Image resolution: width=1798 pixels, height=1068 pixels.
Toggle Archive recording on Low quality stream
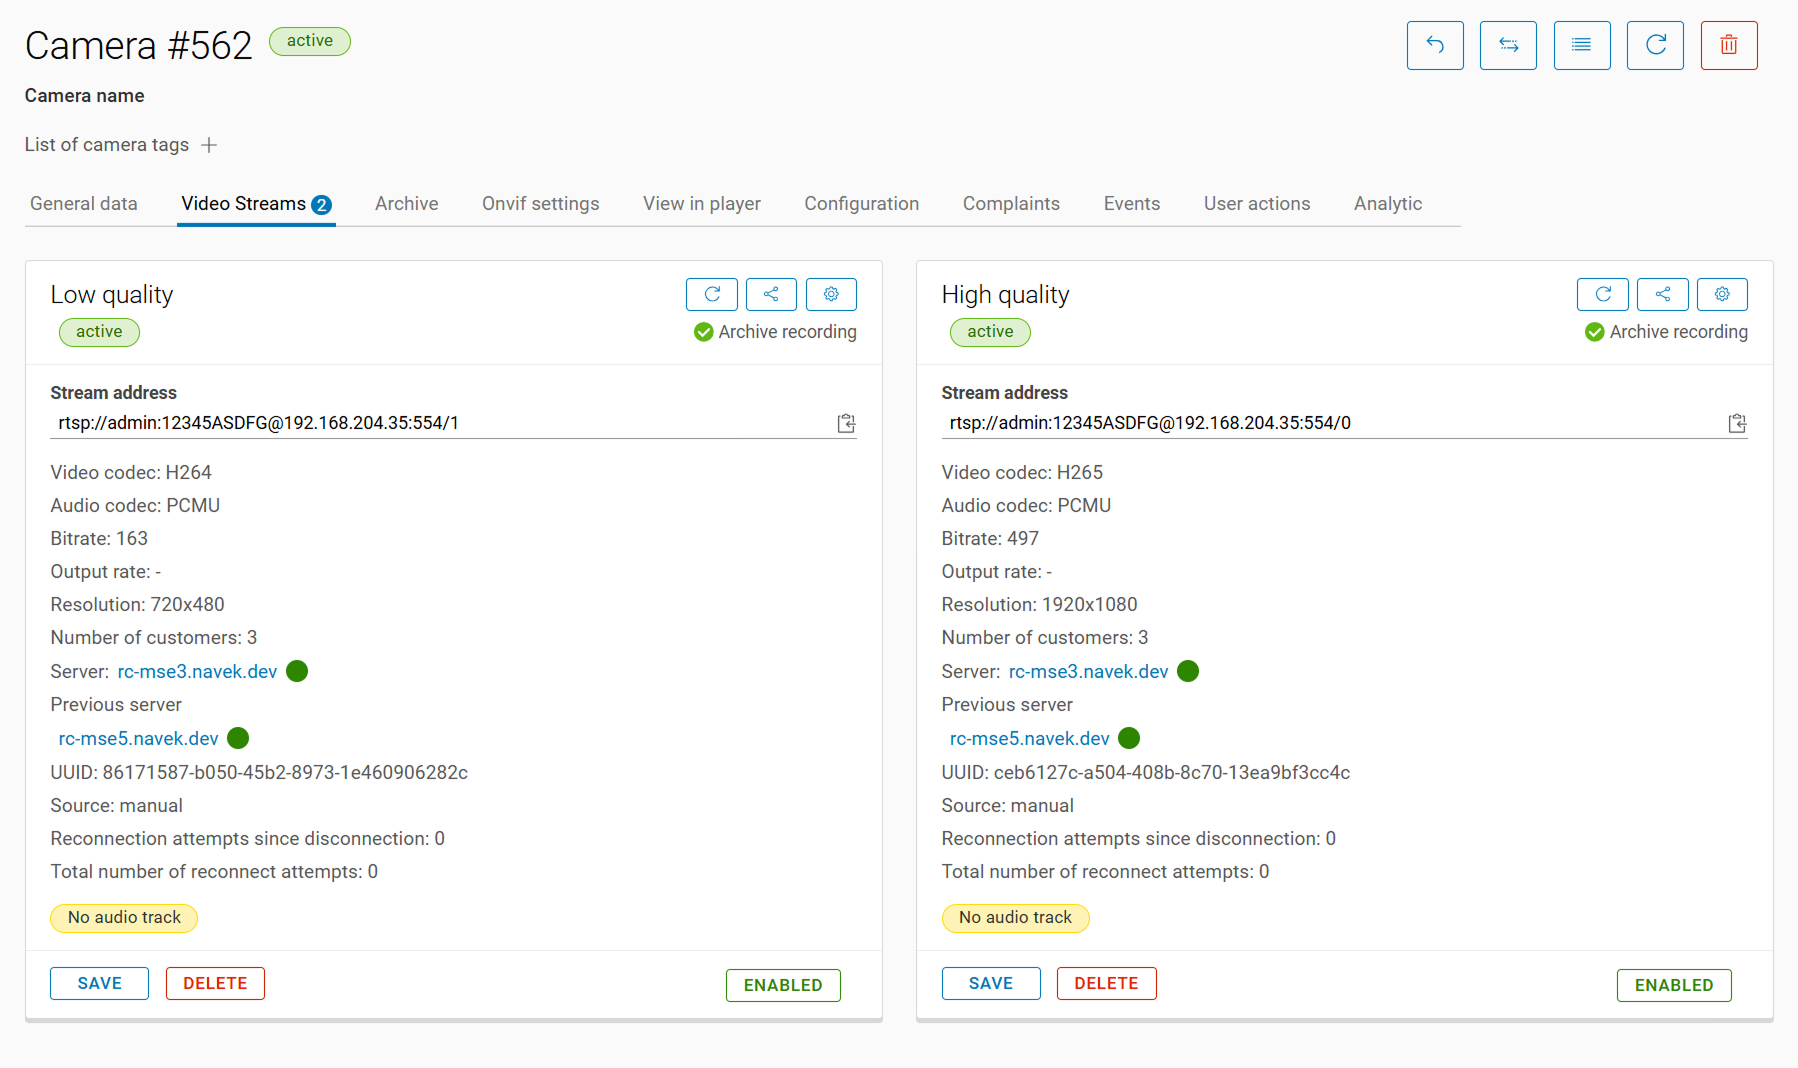click(x=775, y=332)
